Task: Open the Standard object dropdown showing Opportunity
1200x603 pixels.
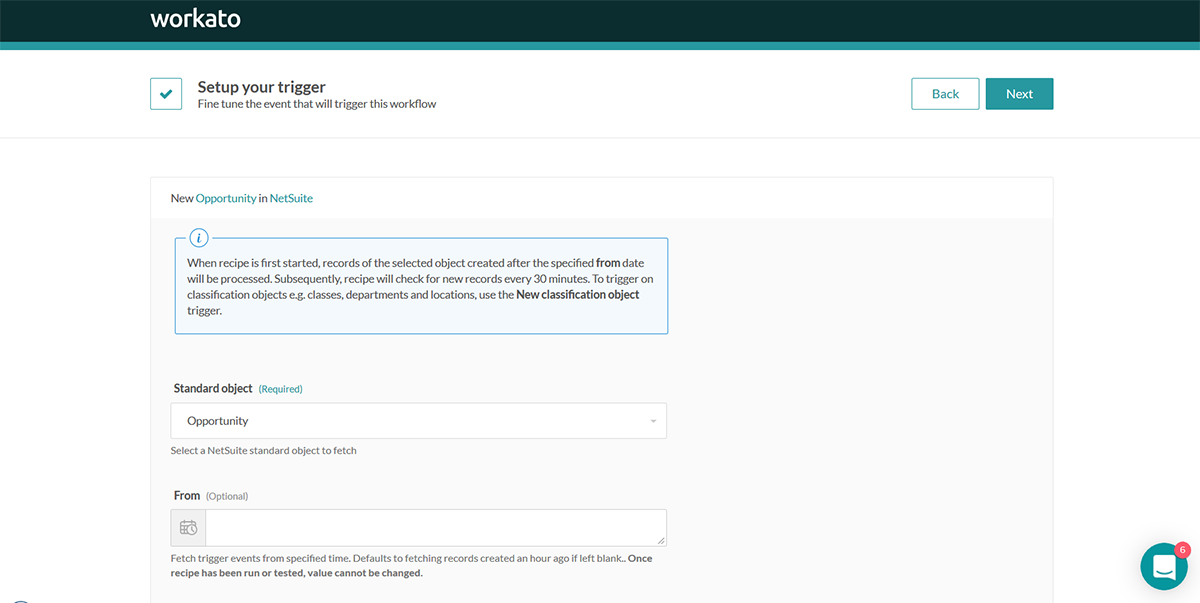Action: (418, 421)
